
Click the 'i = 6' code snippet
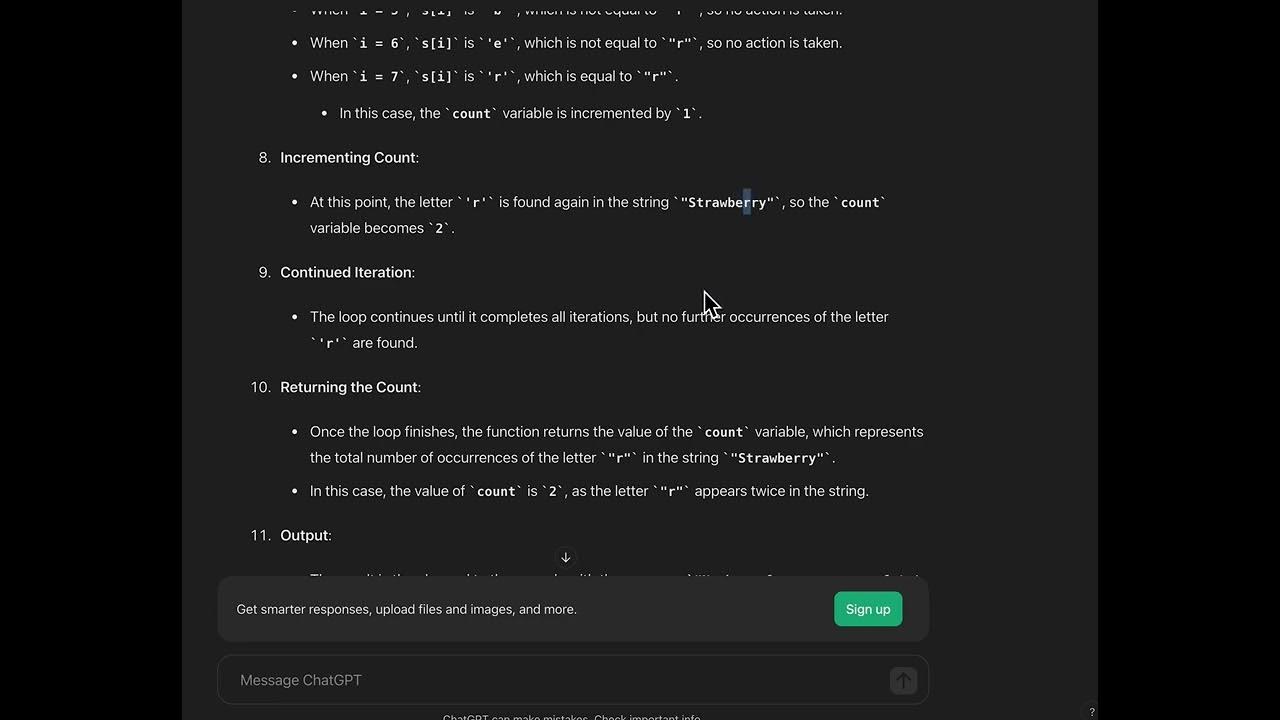pyautogui.click(x=379, y=43)
